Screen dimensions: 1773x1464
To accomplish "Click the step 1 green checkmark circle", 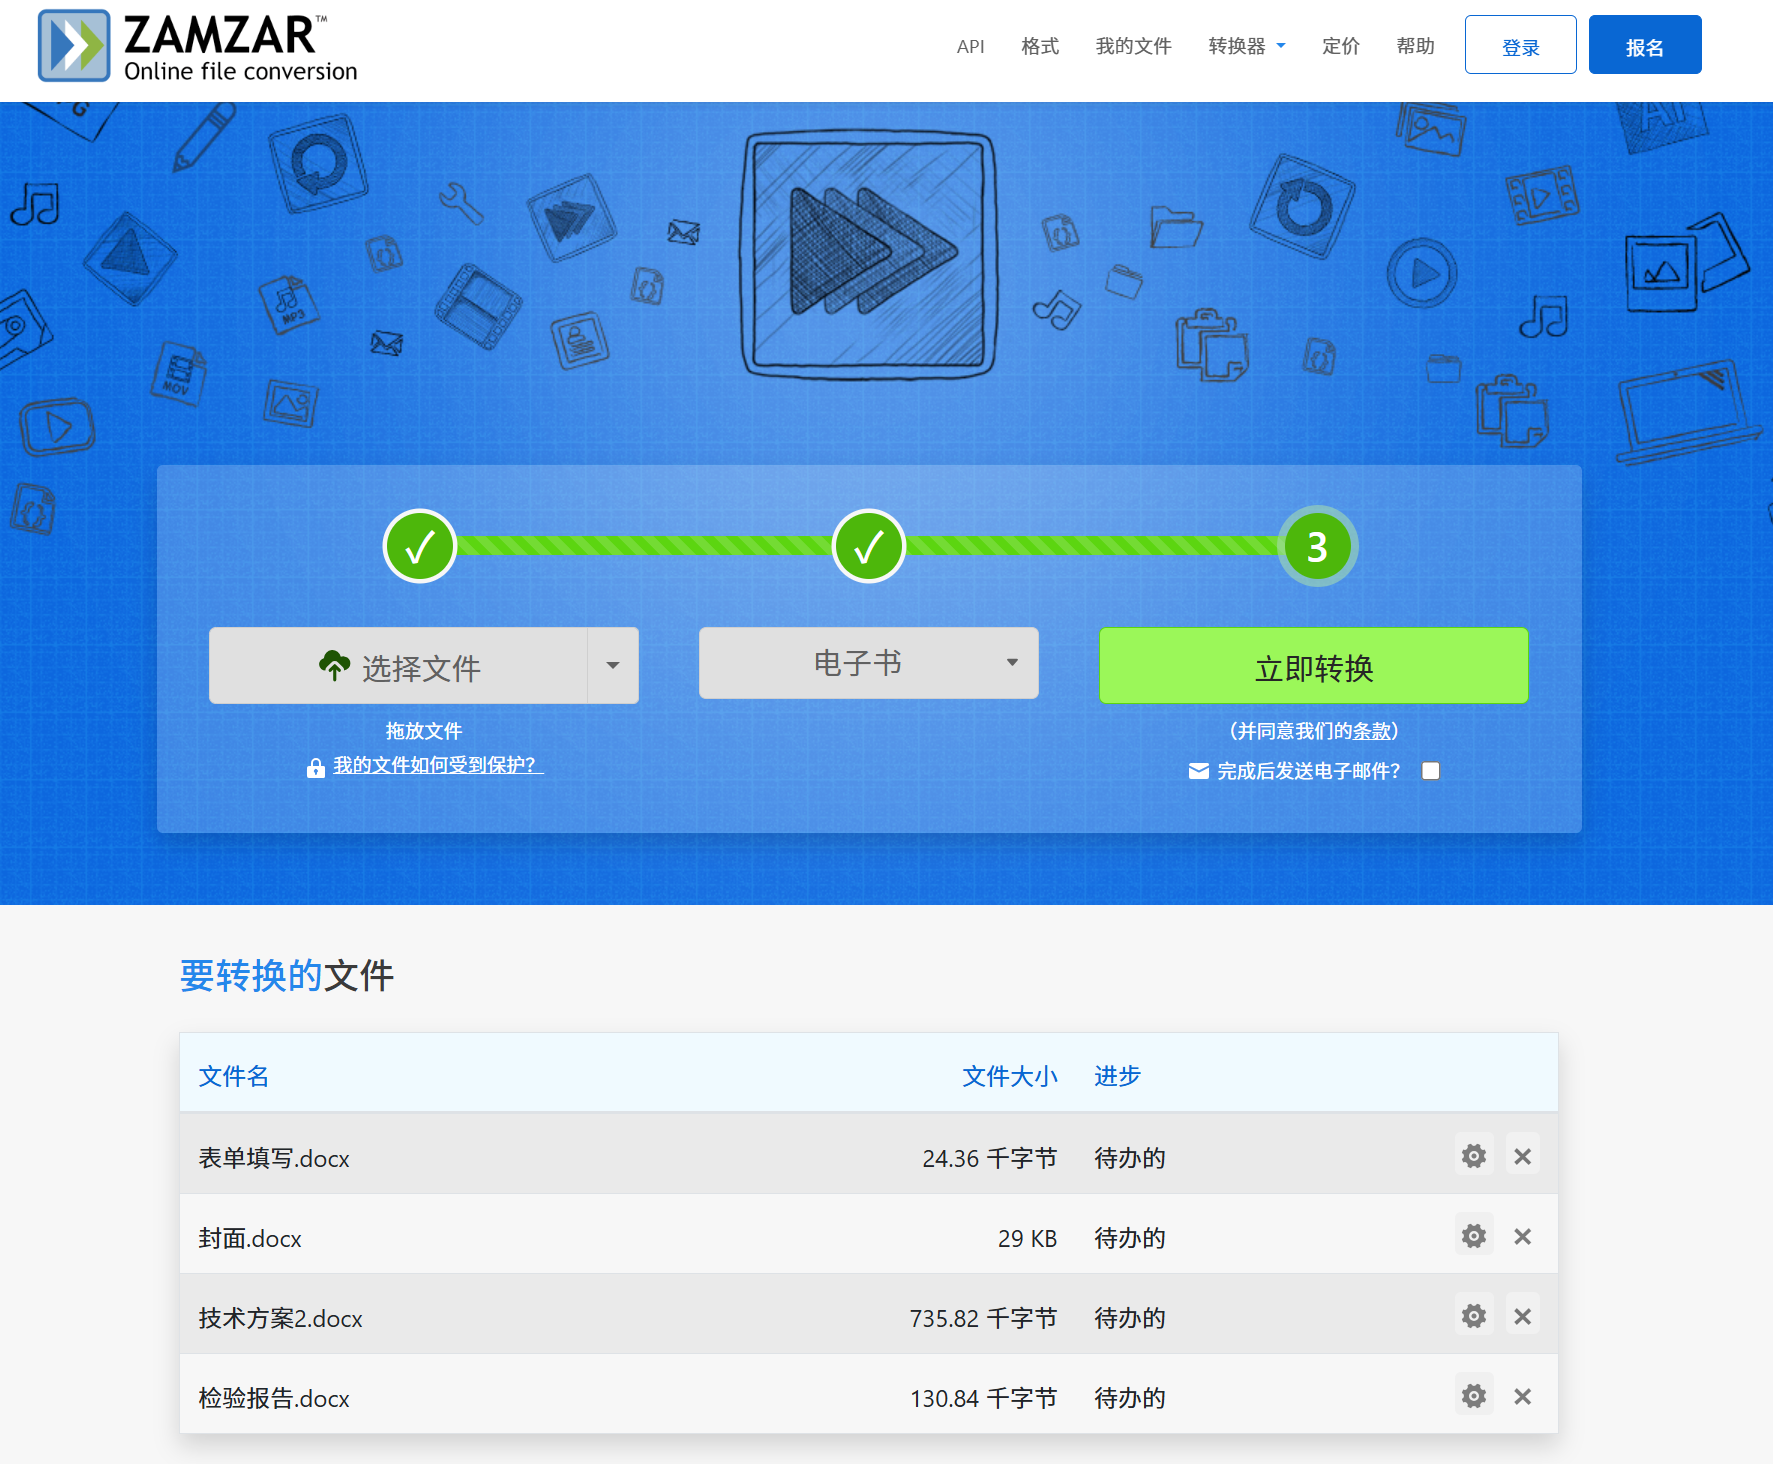I will click(x=420, y=546).
